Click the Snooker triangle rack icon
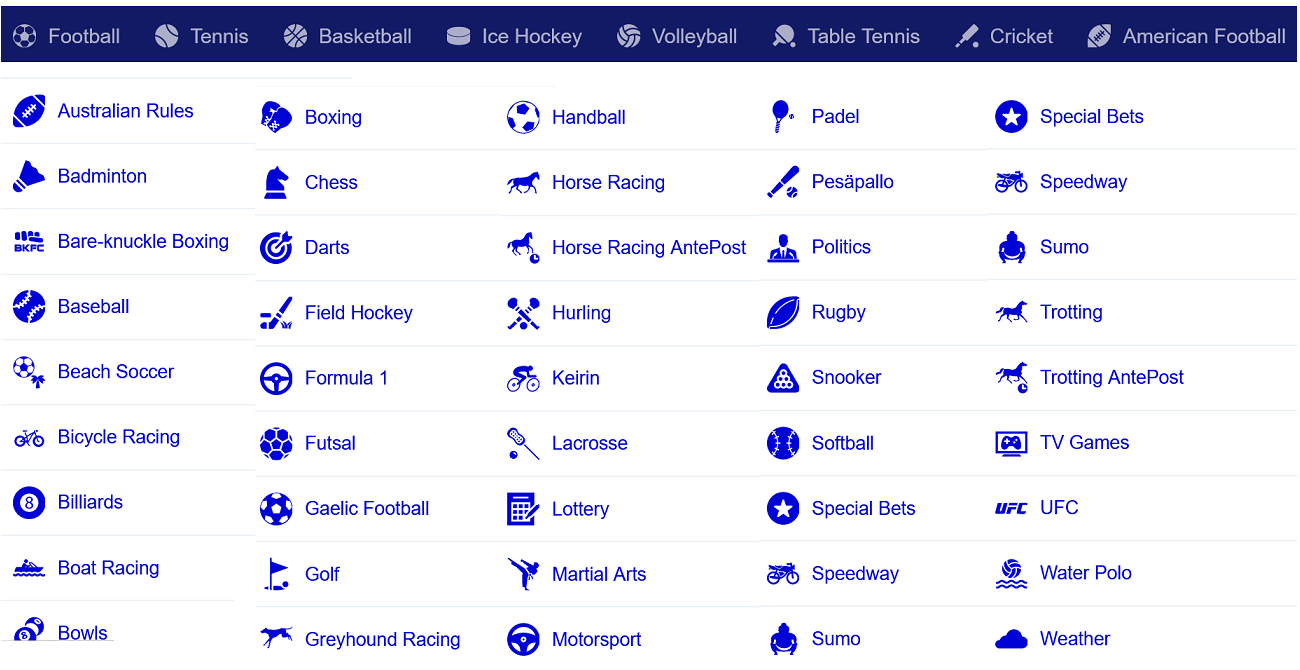 pyautogui.click(x=781, y=377)
